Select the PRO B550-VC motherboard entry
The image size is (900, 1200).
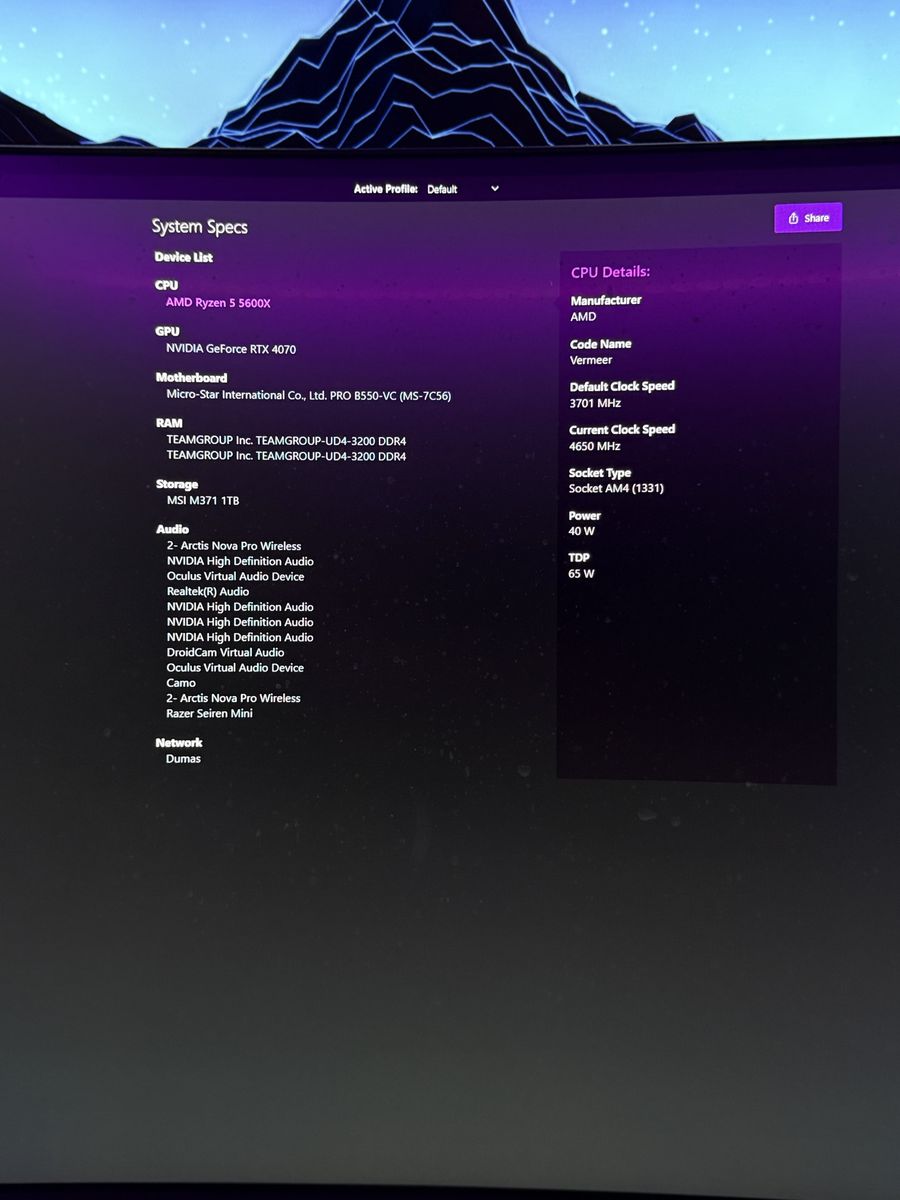click(309, 395)
